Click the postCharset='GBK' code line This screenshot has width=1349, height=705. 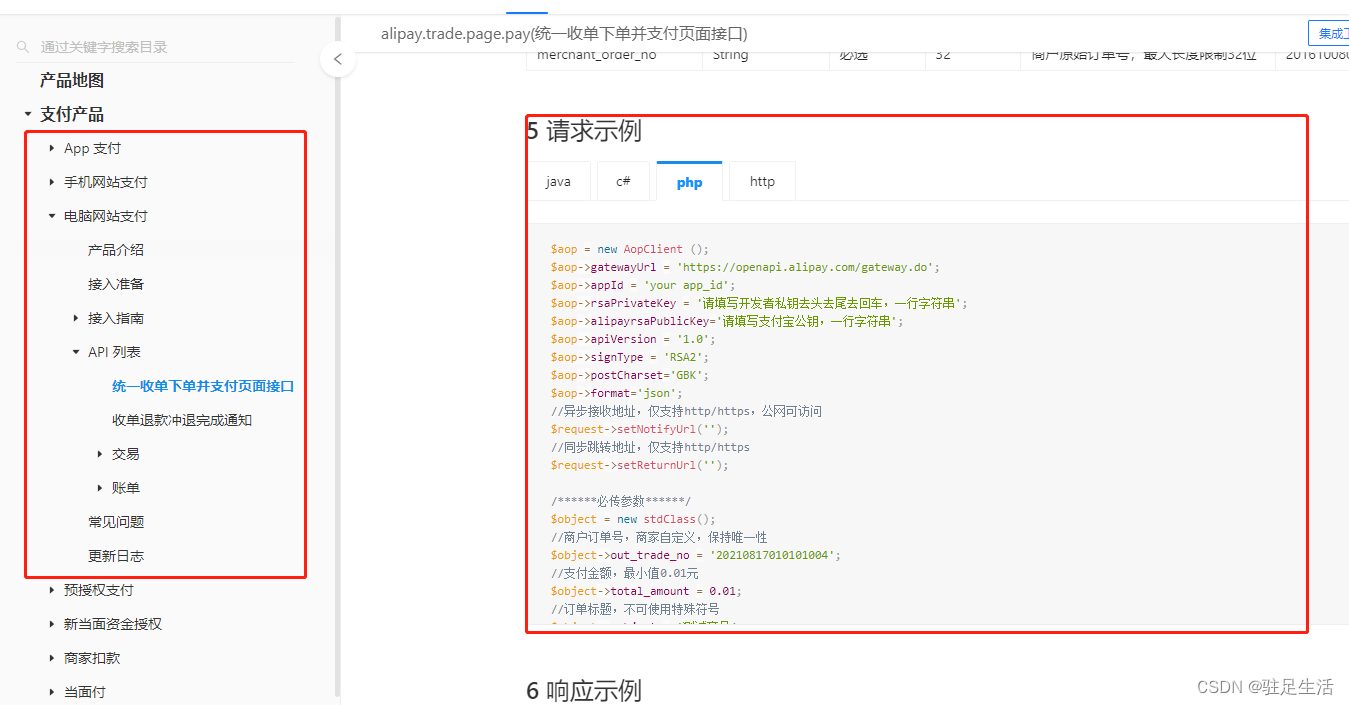630,375
